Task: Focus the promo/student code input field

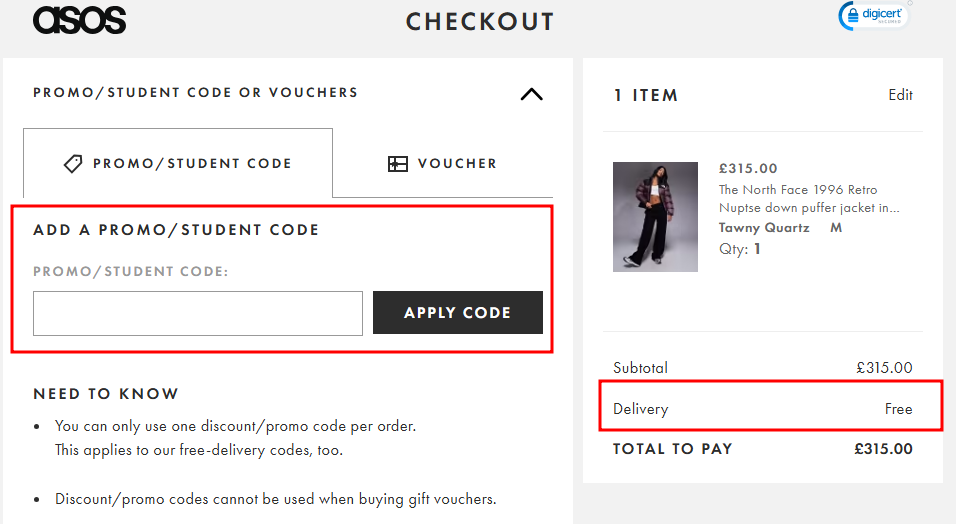Action: point(198,313)
